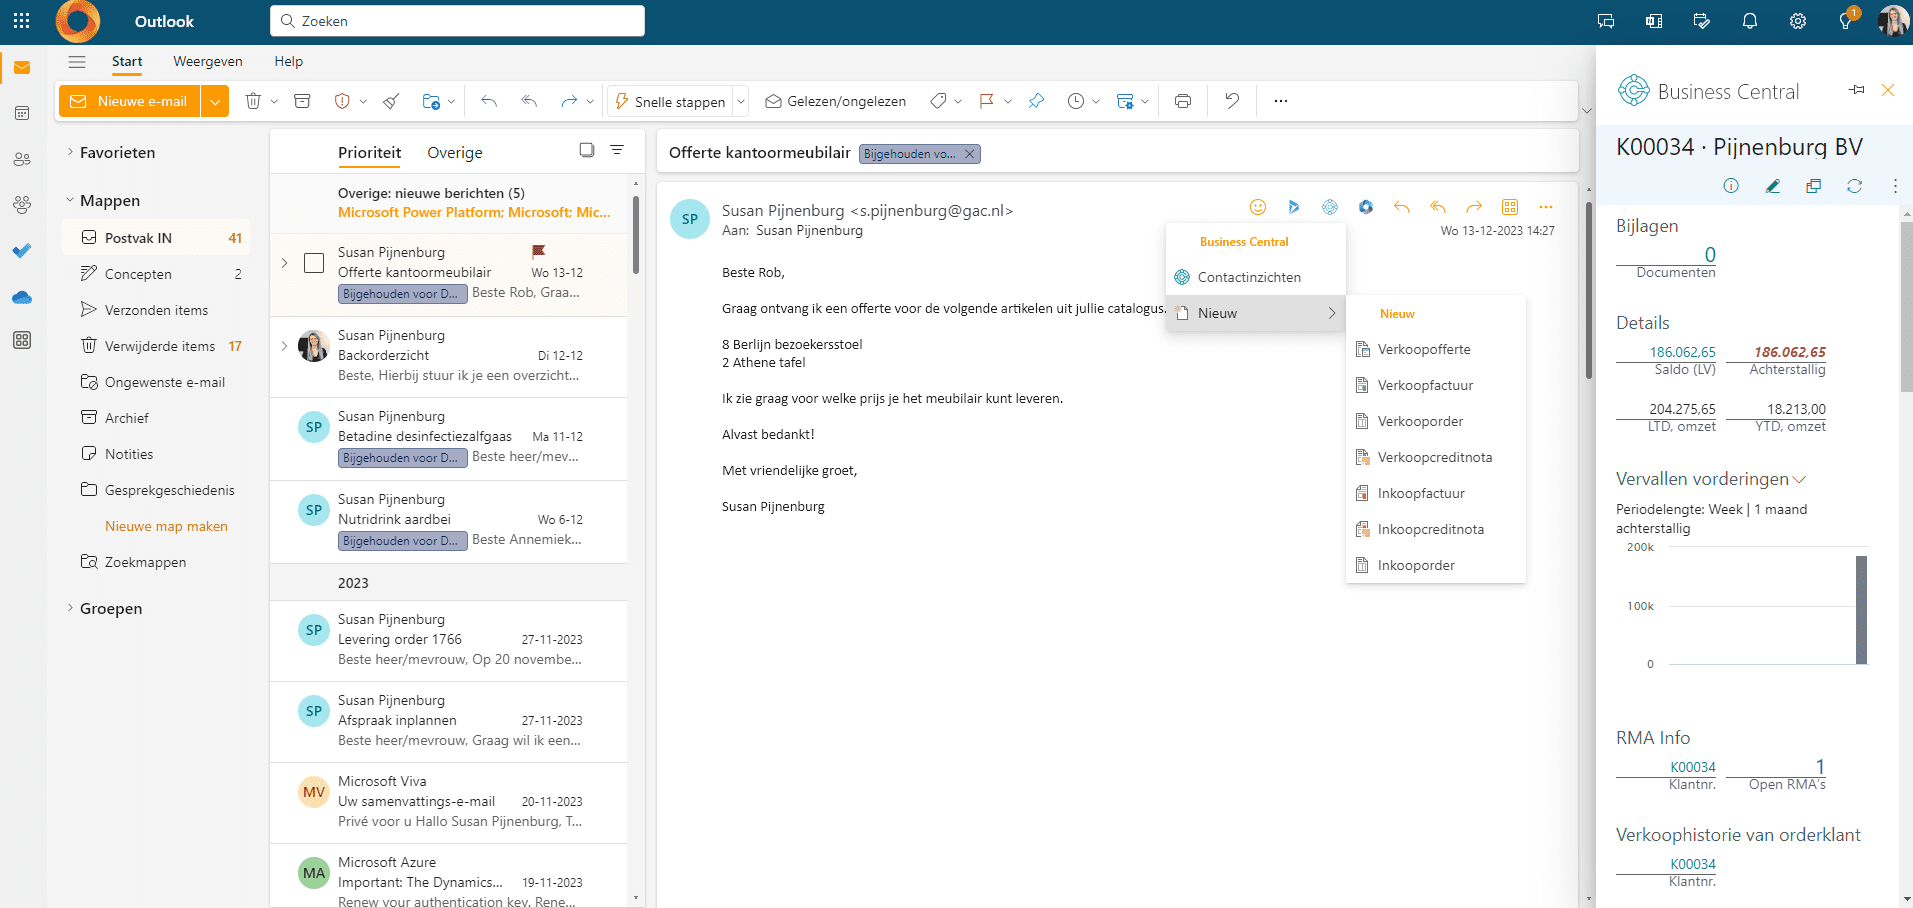Click the emoji reaction icon on message
1913x908 pixels.
click(1258, 207)
